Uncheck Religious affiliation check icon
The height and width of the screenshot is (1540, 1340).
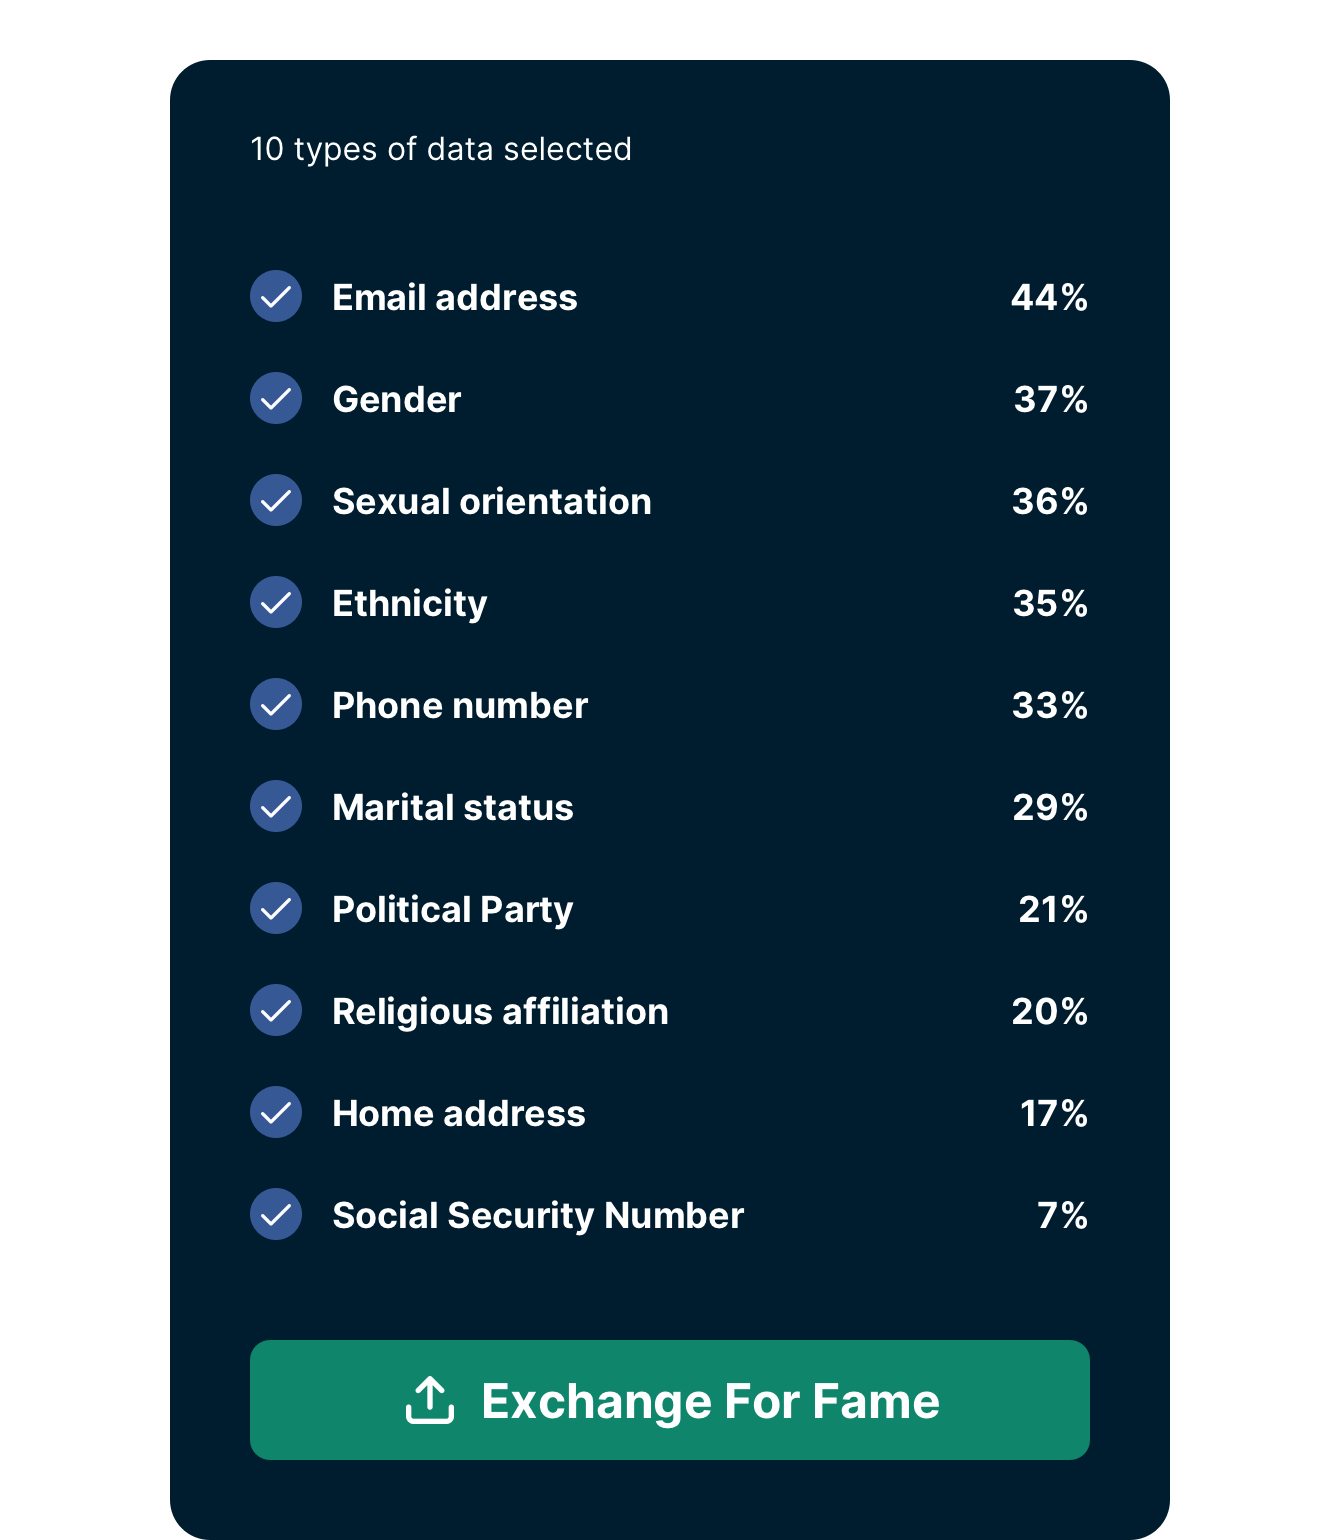tap(276, 1010)
